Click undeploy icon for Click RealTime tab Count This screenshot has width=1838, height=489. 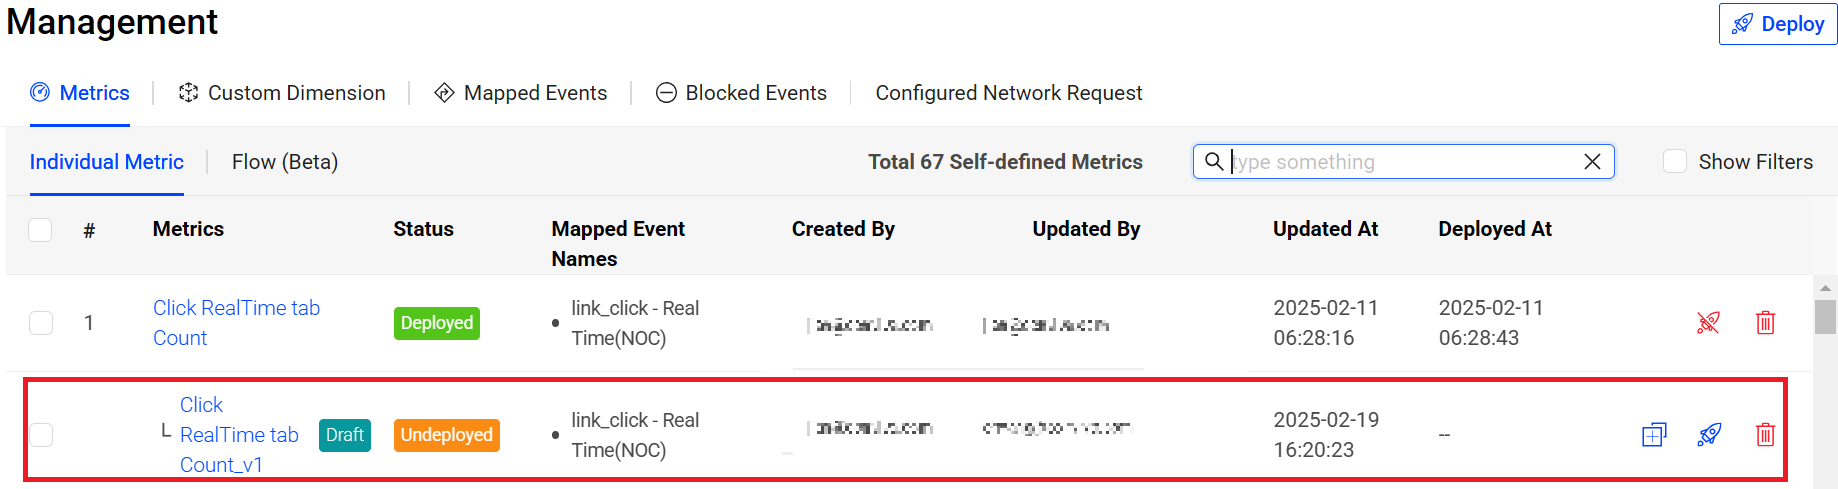[x=1708, y=323]
